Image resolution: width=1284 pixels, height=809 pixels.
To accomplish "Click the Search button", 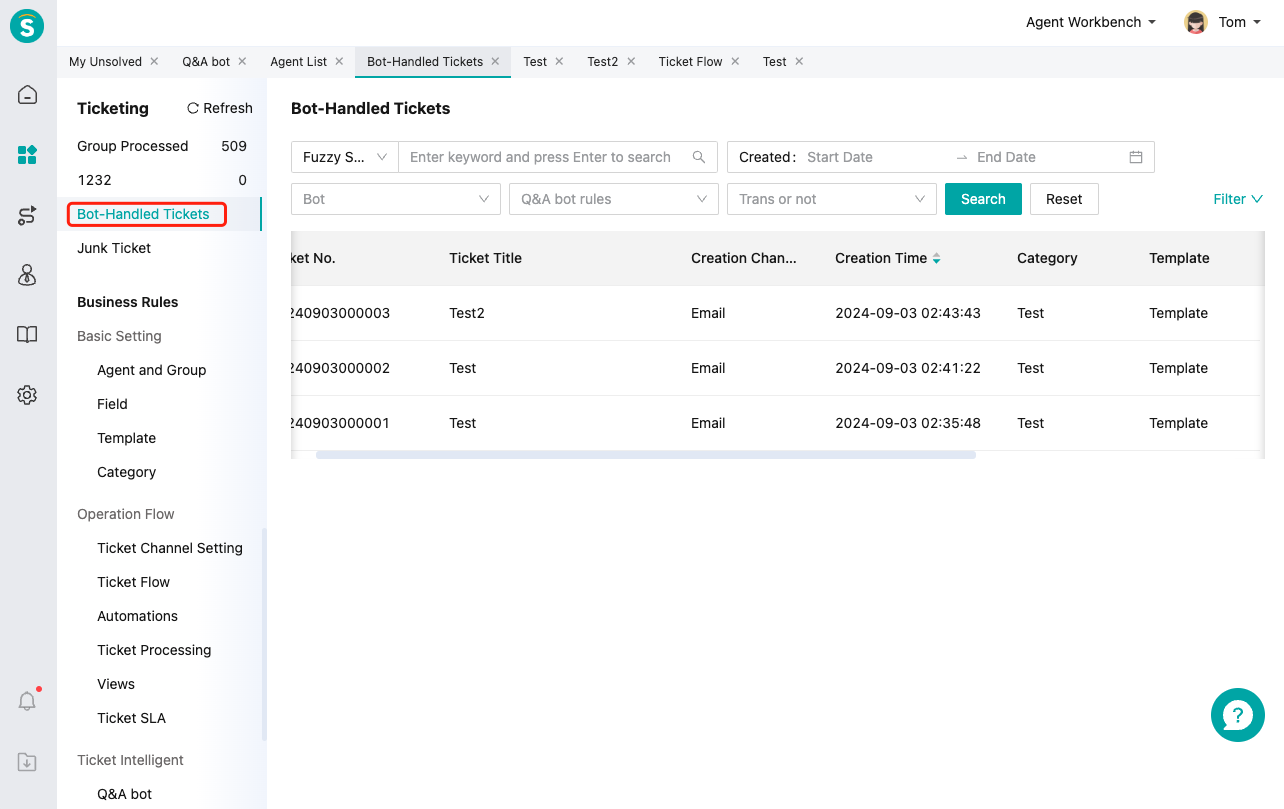I will (983, 199).
